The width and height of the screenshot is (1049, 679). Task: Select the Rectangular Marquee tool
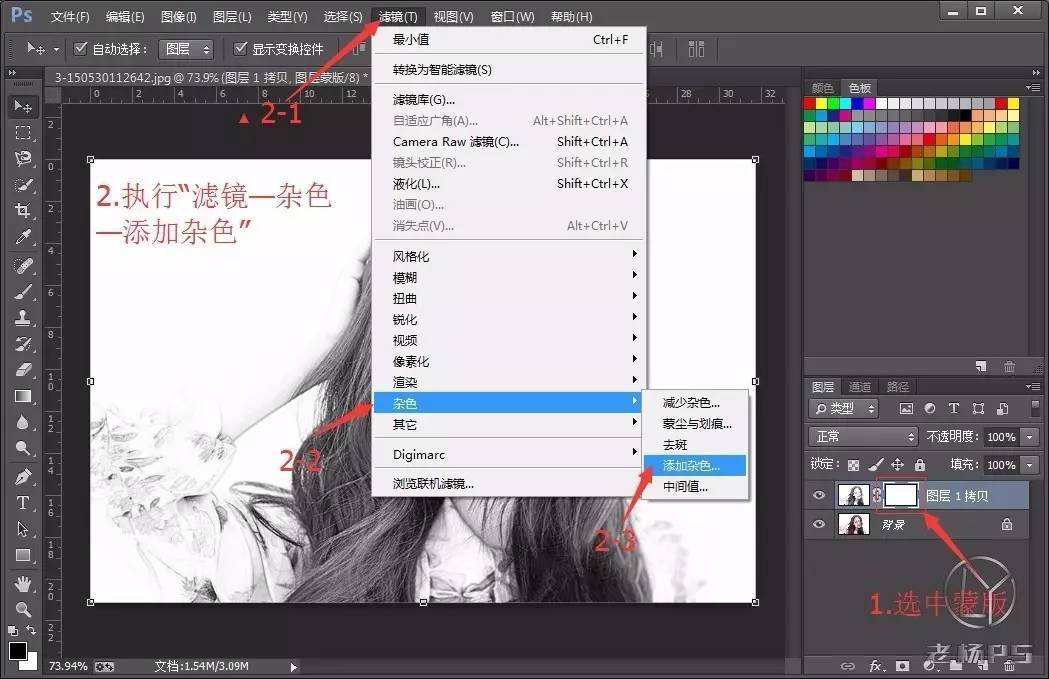[23, 132]
